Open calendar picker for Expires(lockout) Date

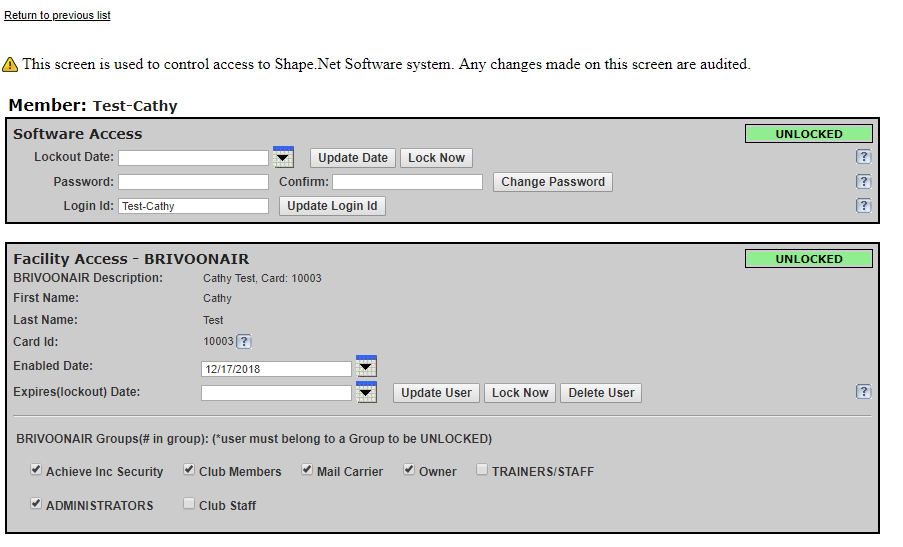pyautogui.click(x=366, y=392)
